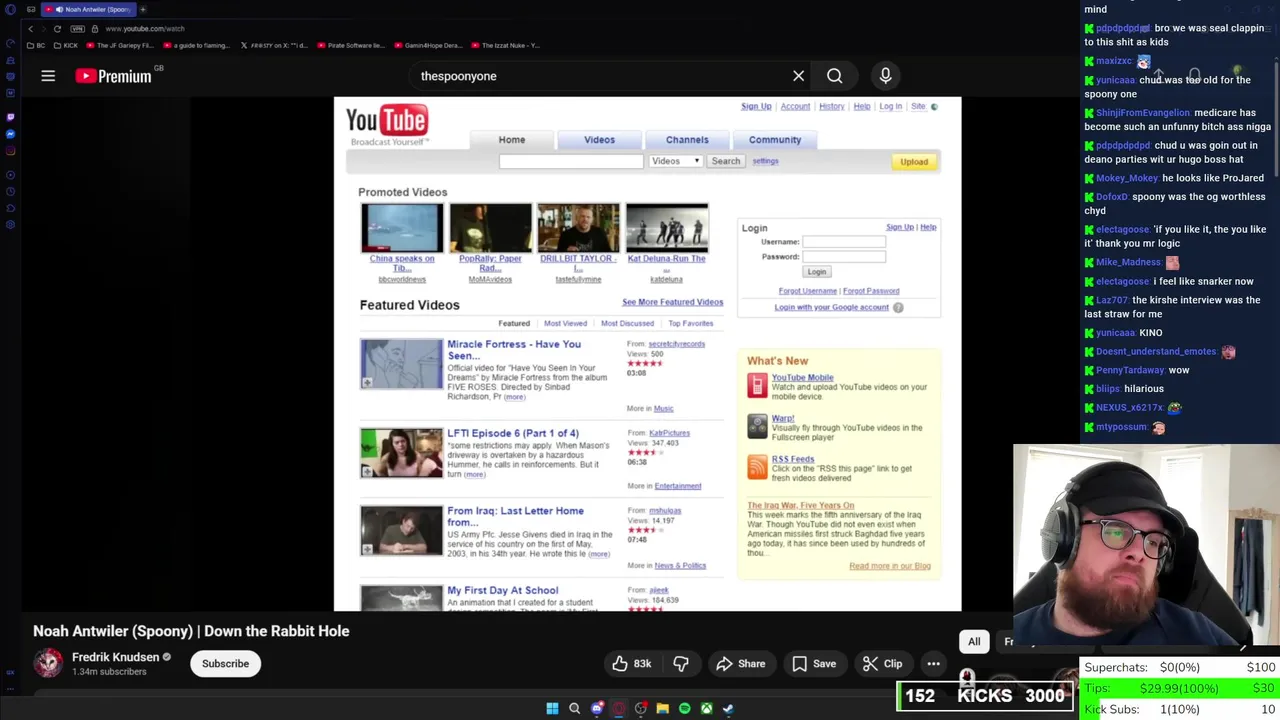Open 'The JF Gariepy' bookmark
This screenshot has width=1280, height=720.
pos(120,45)
